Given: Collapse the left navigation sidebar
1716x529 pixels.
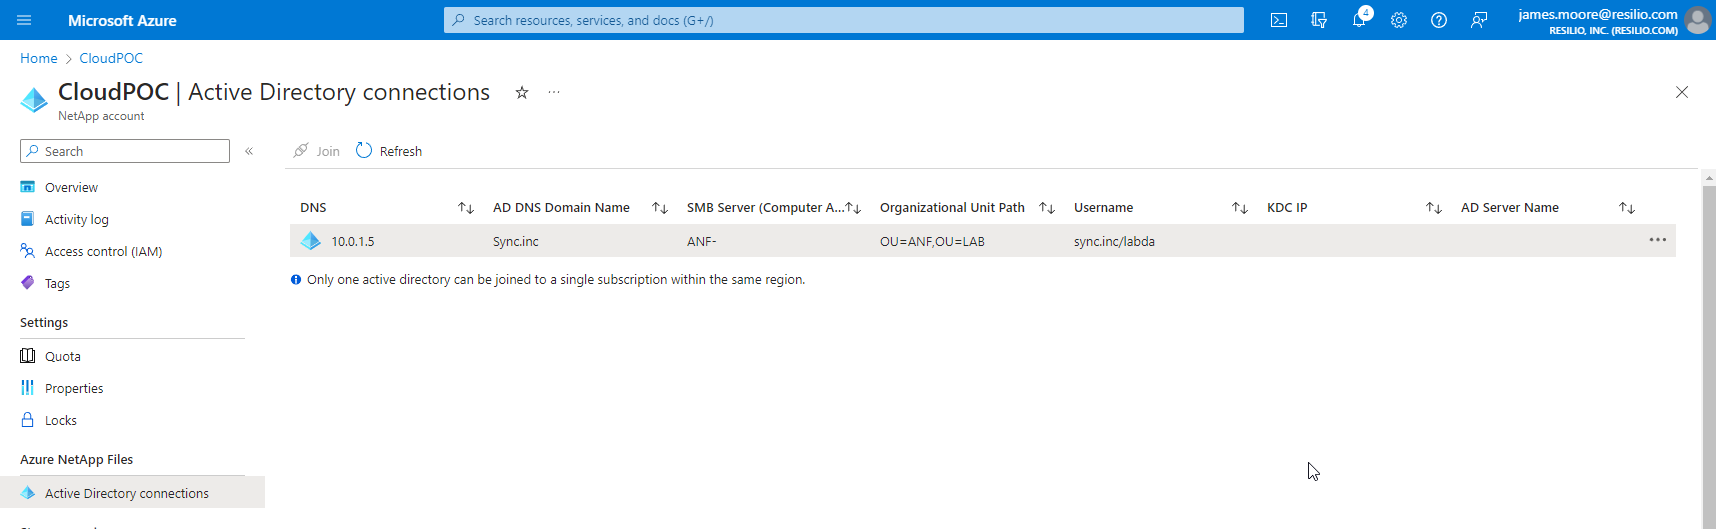Looking at the screenshot, I should coord(249,151).
